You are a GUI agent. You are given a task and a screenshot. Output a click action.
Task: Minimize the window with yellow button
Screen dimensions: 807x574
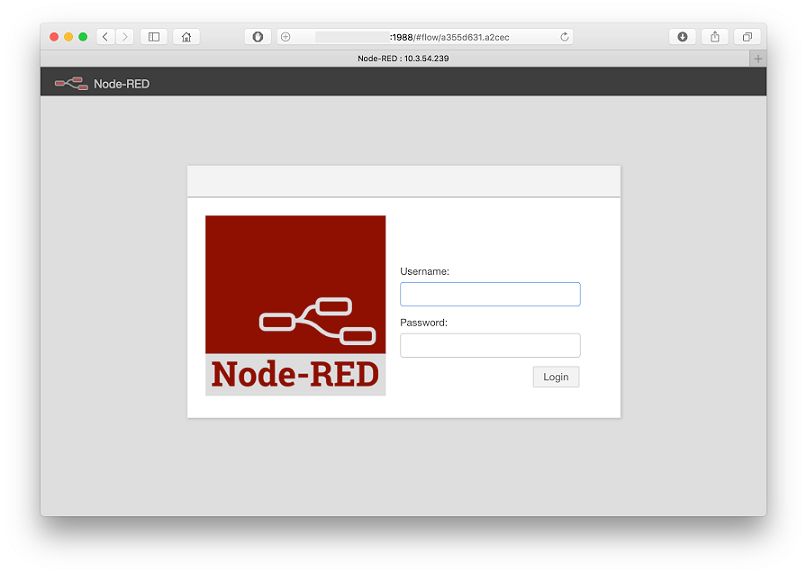click(68, 37)
